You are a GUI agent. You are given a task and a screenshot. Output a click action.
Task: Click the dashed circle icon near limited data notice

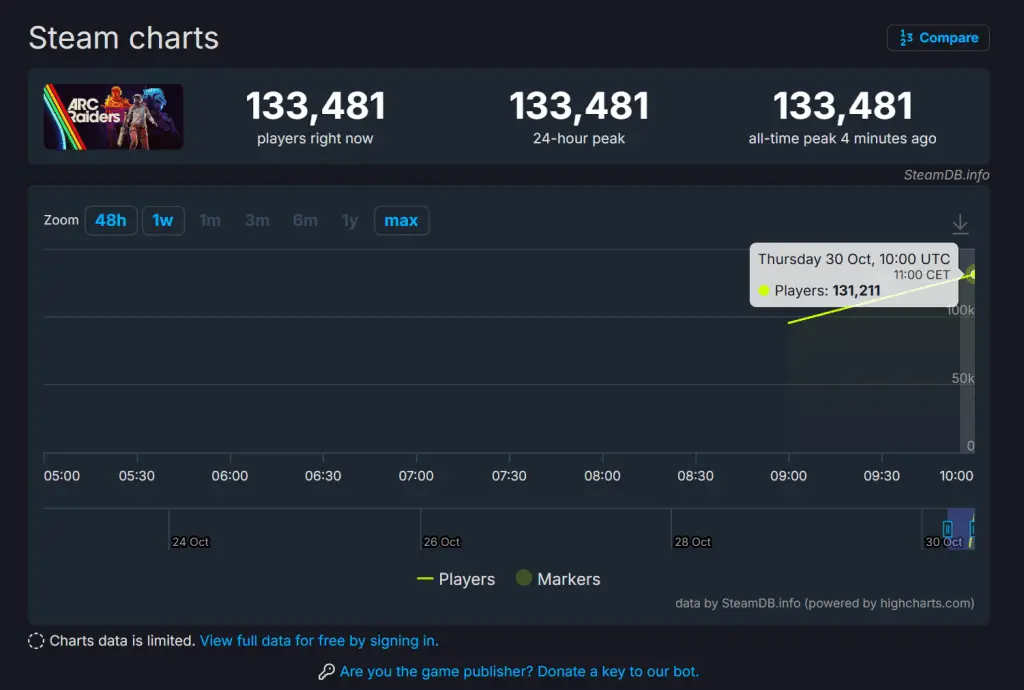(36, 641)
